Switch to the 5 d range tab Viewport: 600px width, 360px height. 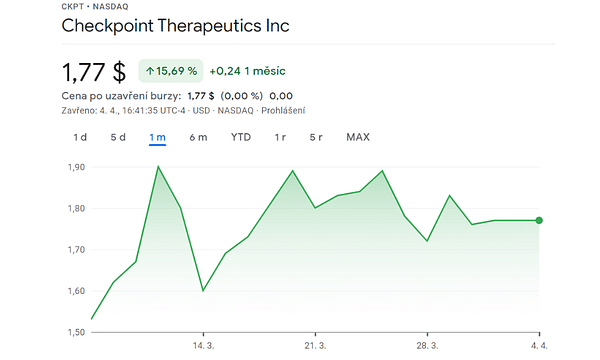[118, 137]
